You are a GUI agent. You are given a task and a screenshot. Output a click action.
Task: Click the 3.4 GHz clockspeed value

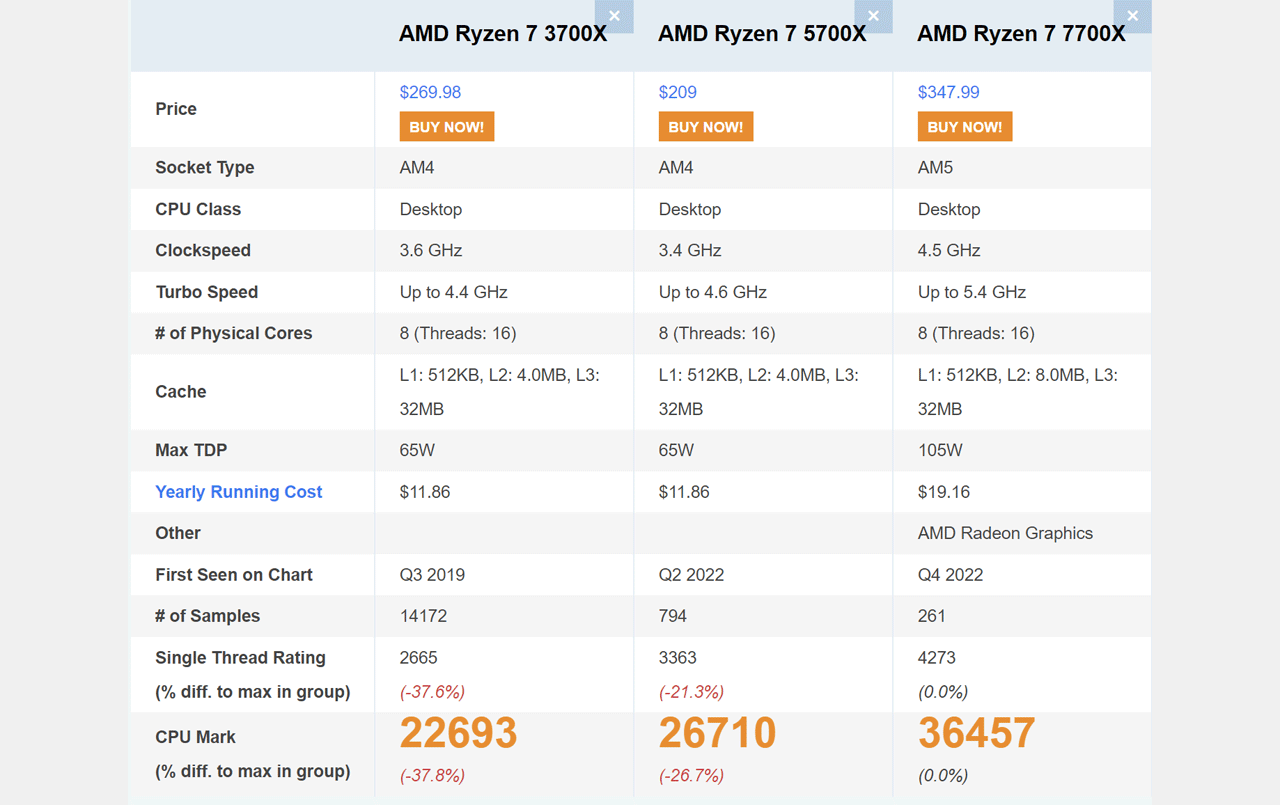click(x=690, y=251)
